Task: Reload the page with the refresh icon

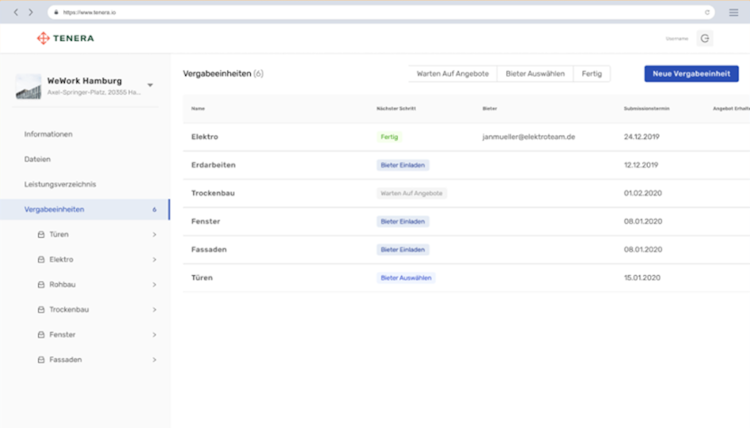Action: click(x=708, y=12)
